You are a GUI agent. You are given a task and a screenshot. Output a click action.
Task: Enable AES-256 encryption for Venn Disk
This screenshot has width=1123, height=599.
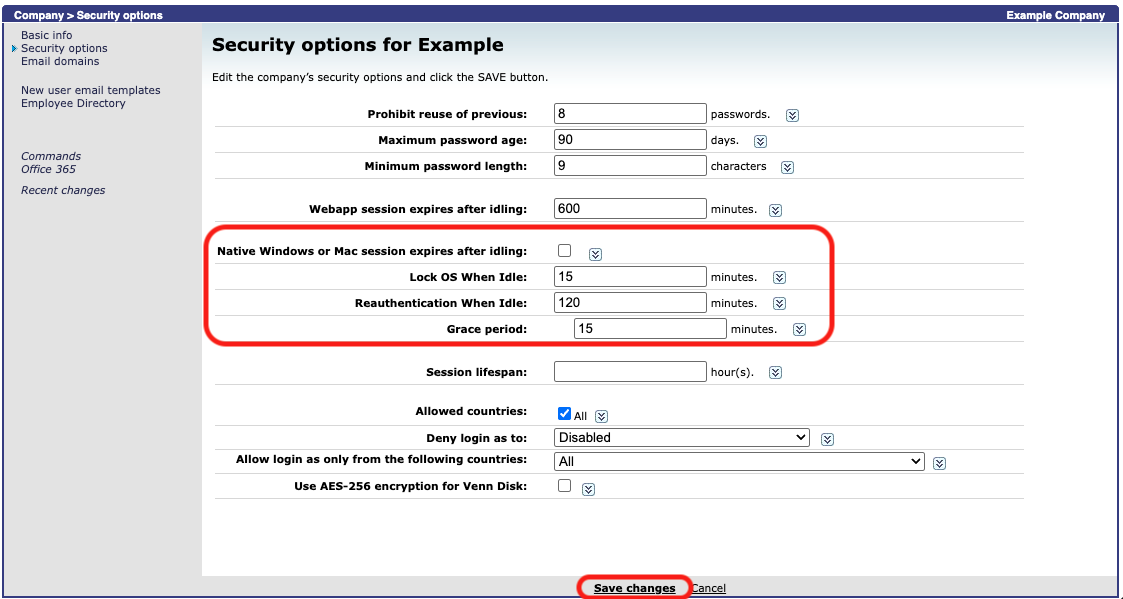point(564,486)
